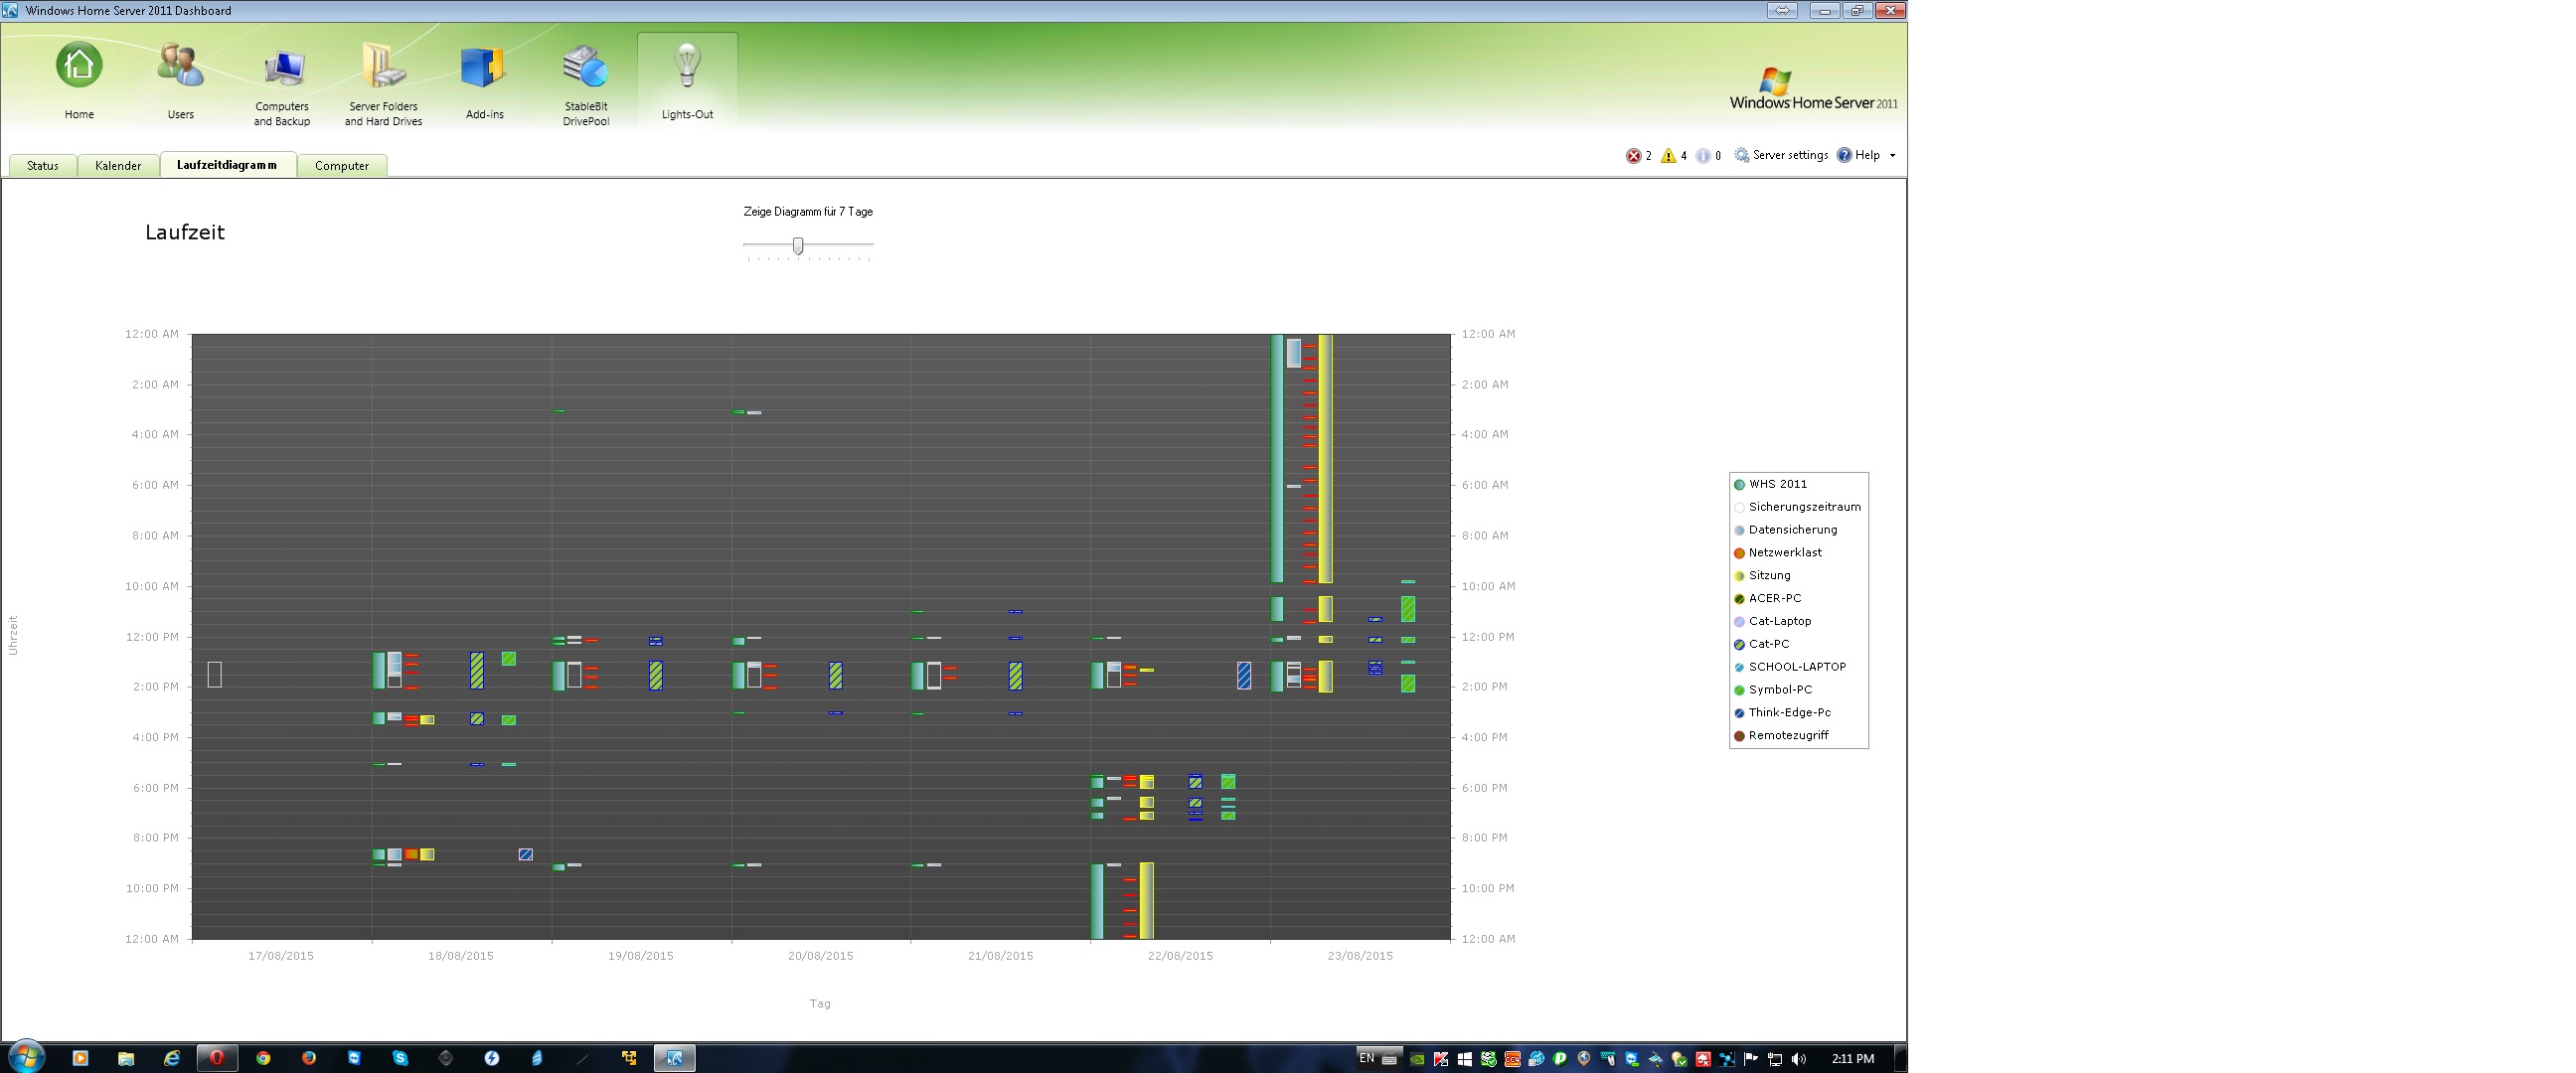
Task: Click Sitzung legend entry
Action: click(1762, 576)
